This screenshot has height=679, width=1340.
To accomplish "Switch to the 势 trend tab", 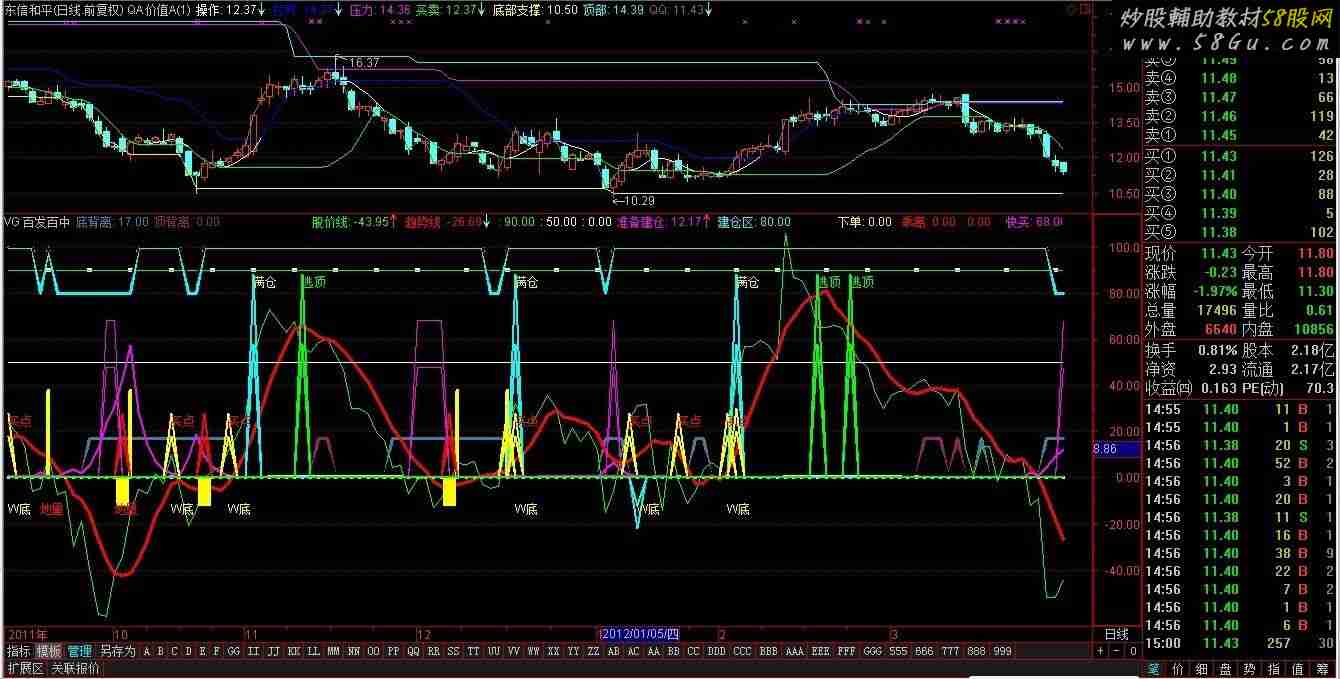I will (1250, 669).
